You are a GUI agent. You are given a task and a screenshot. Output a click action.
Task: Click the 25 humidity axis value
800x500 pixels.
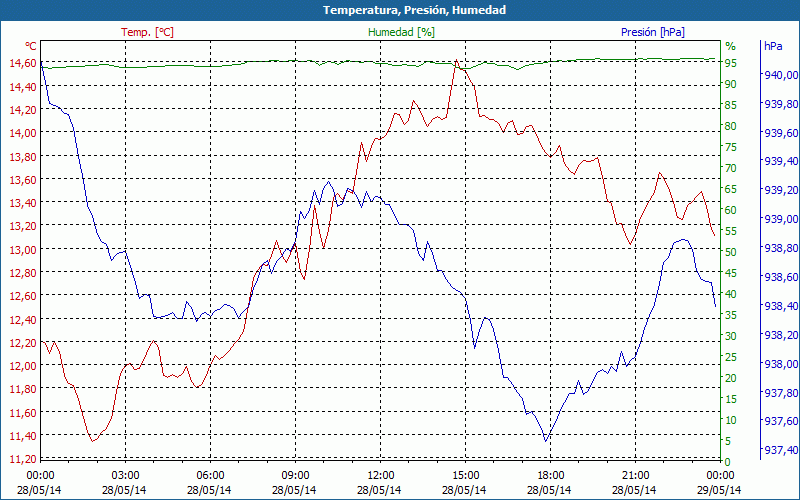click(731, 357)
